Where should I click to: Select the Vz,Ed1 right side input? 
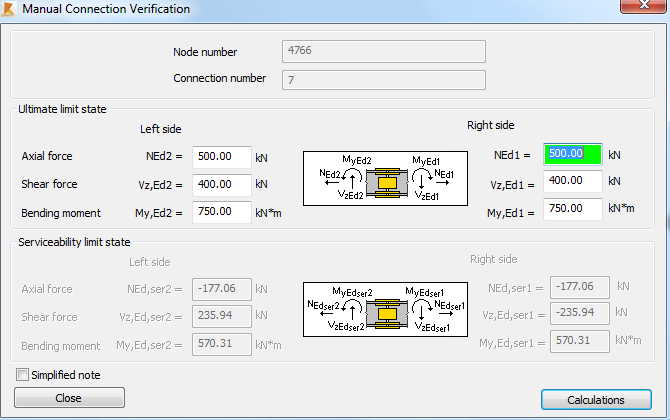coord(573,181)
